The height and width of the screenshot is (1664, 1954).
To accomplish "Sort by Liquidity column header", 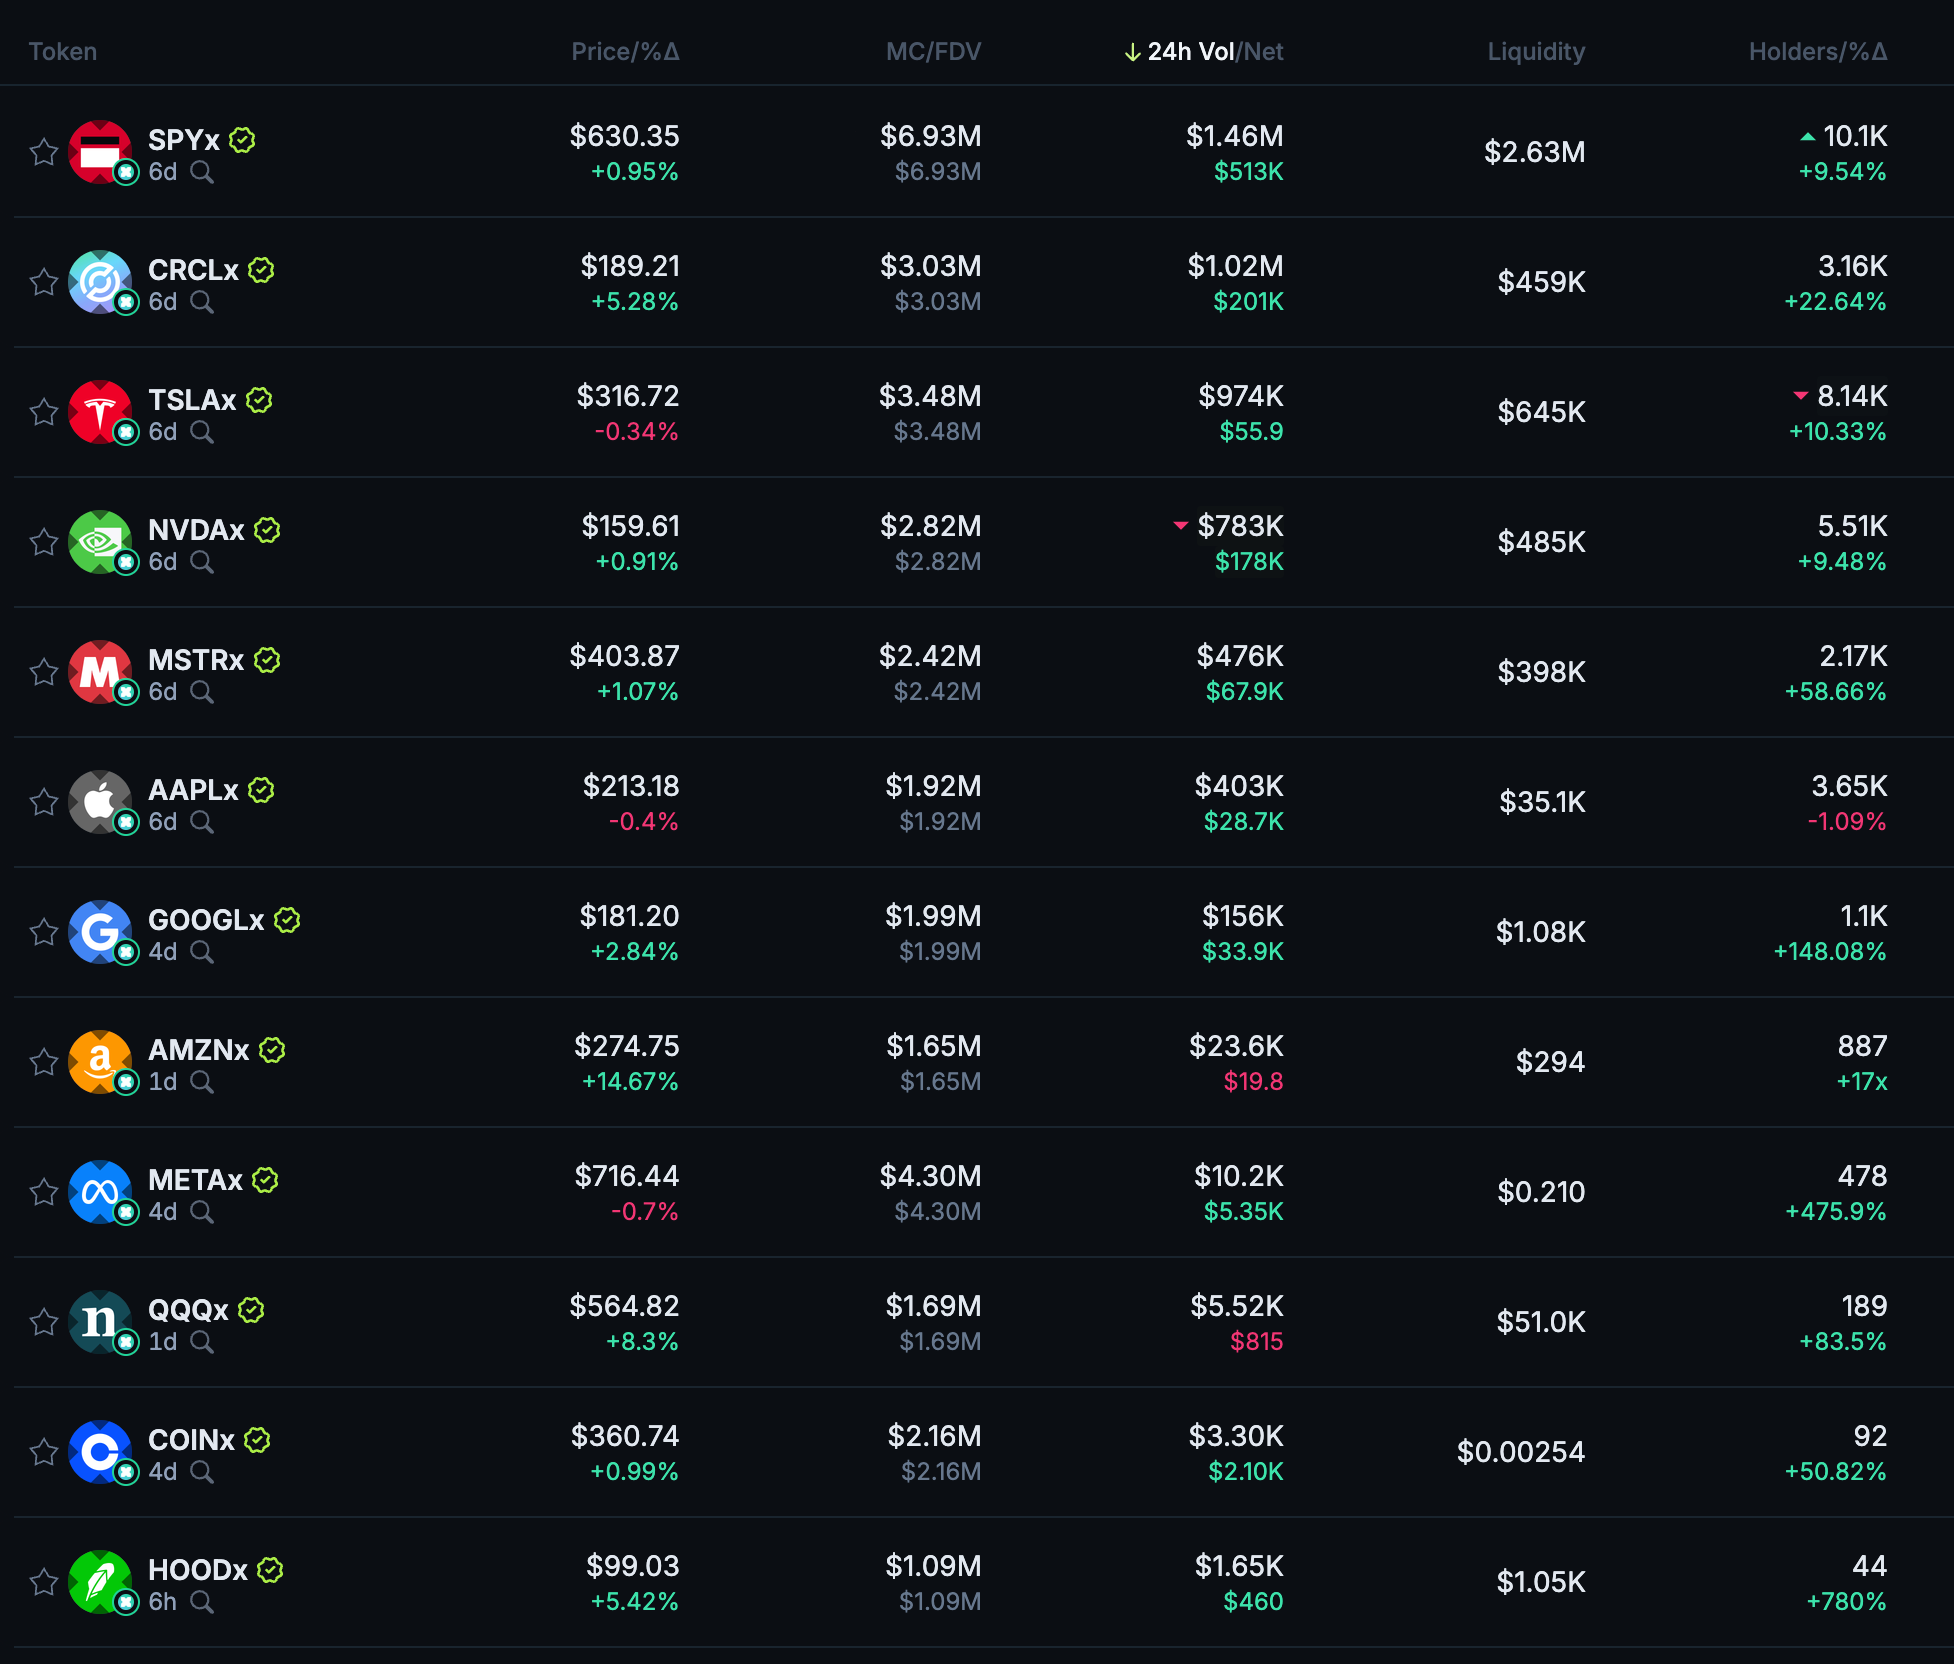I will click(x=1536, y=52).
